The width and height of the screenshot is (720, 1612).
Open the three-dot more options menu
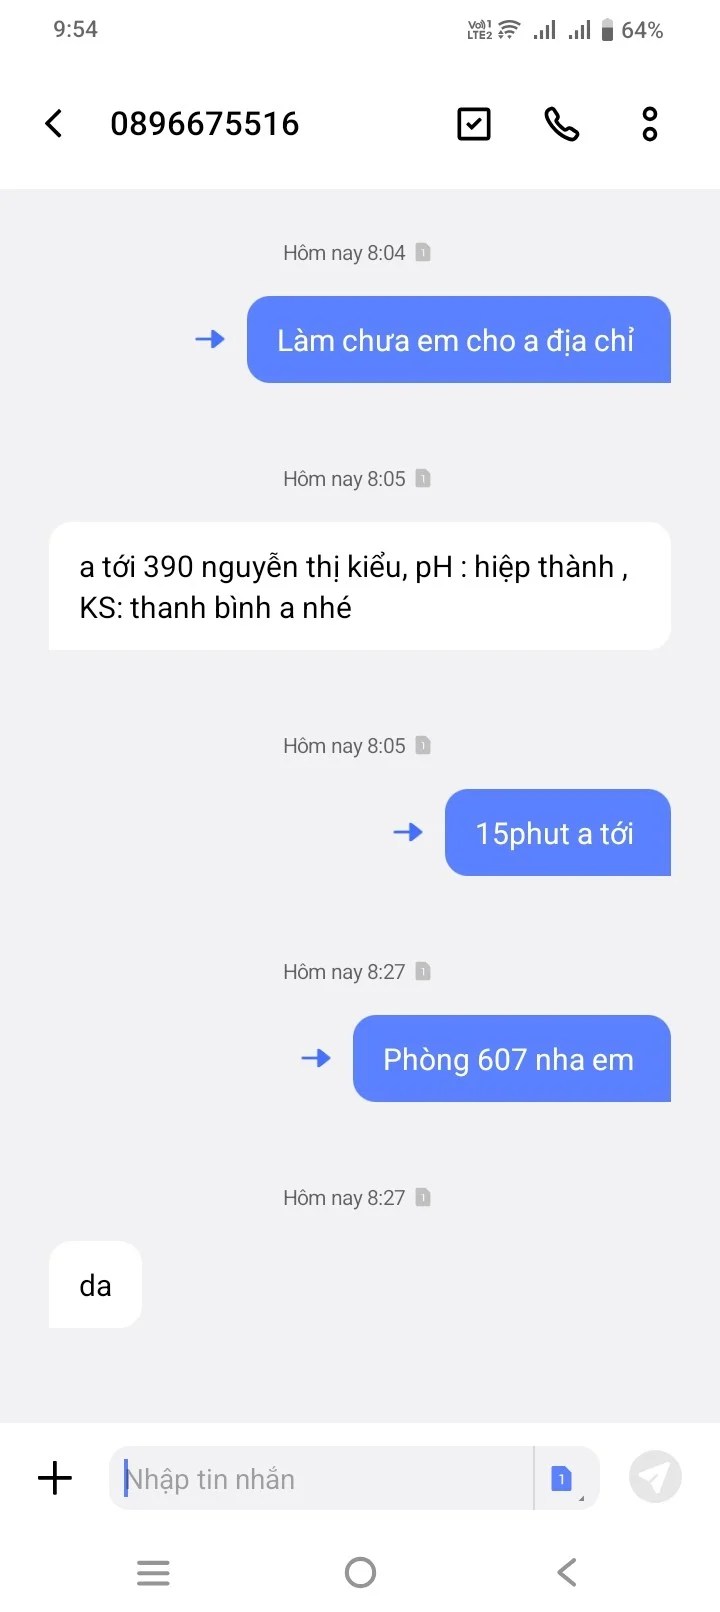pyautogui.click(x=650, y=124)
